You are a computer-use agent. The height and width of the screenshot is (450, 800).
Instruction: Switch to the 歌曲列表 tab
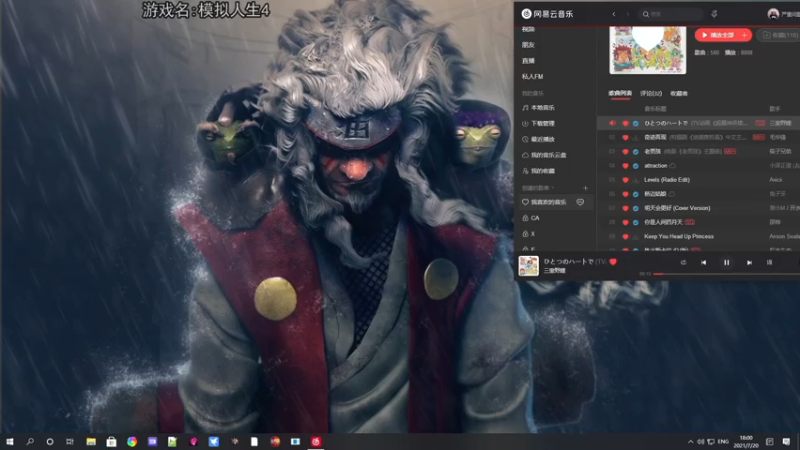[620, 93]
